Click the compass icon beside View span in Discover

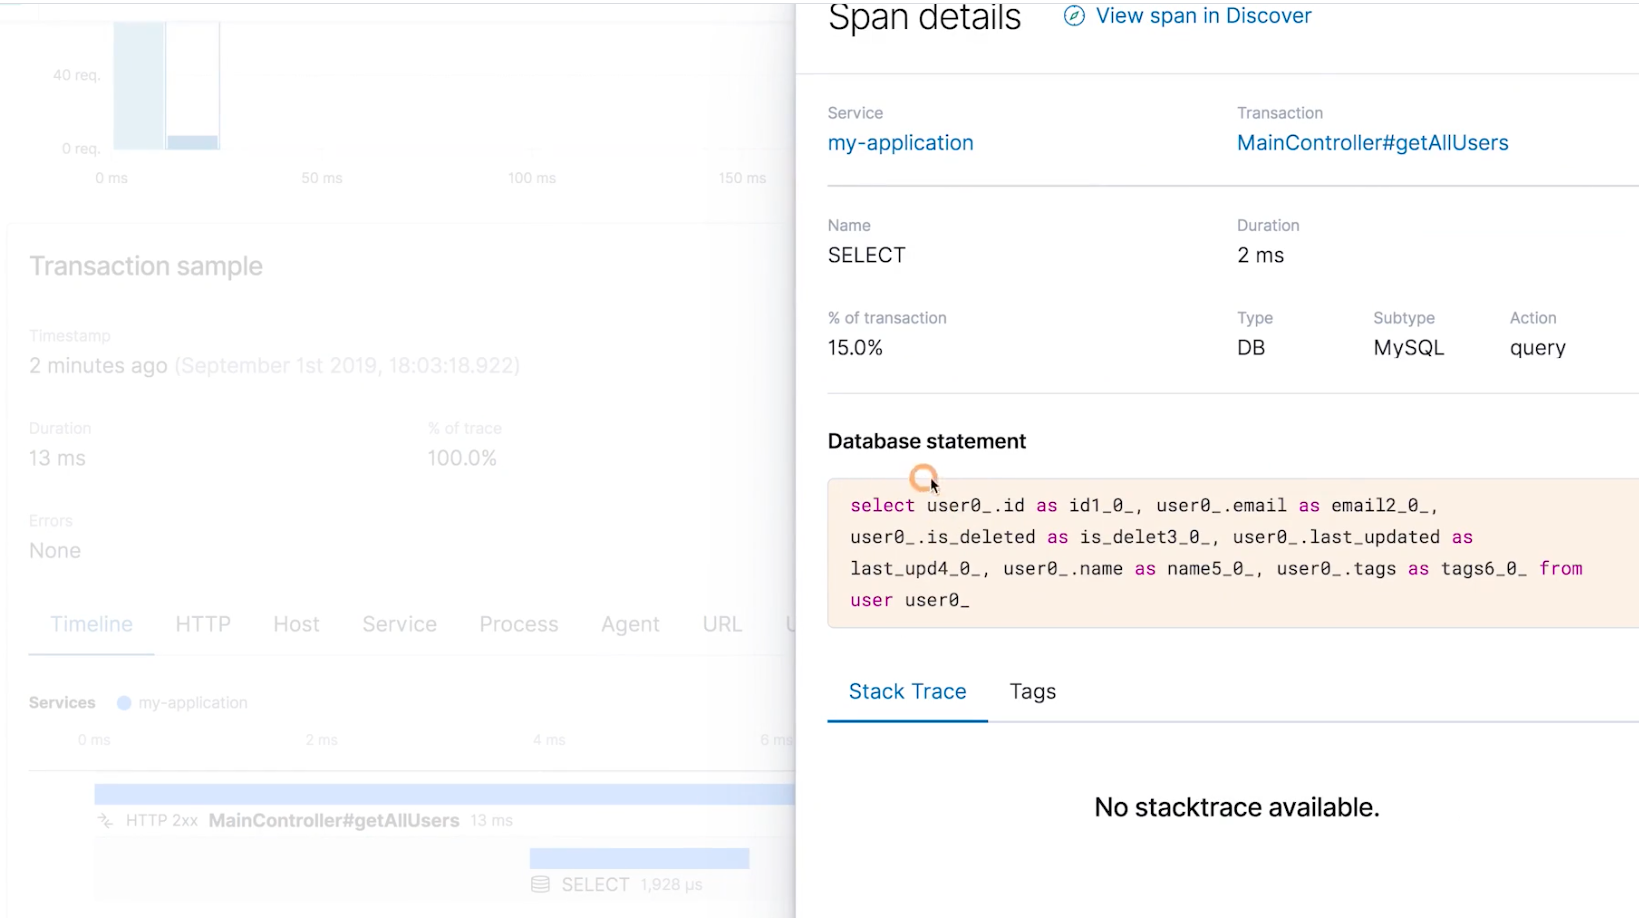coord(1074,16)
